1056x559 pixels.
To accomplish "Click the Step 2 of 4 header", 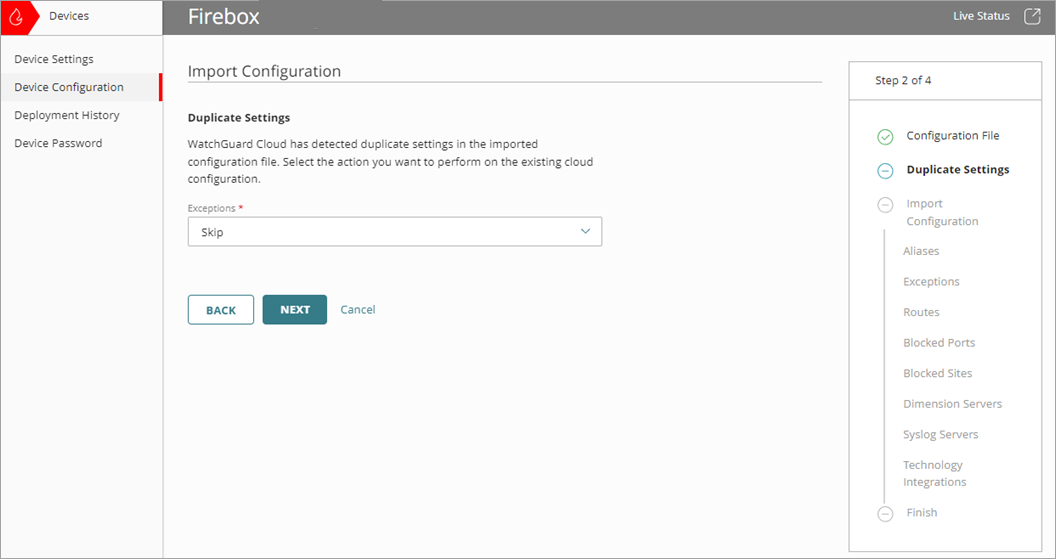I will tap(903, 80).
